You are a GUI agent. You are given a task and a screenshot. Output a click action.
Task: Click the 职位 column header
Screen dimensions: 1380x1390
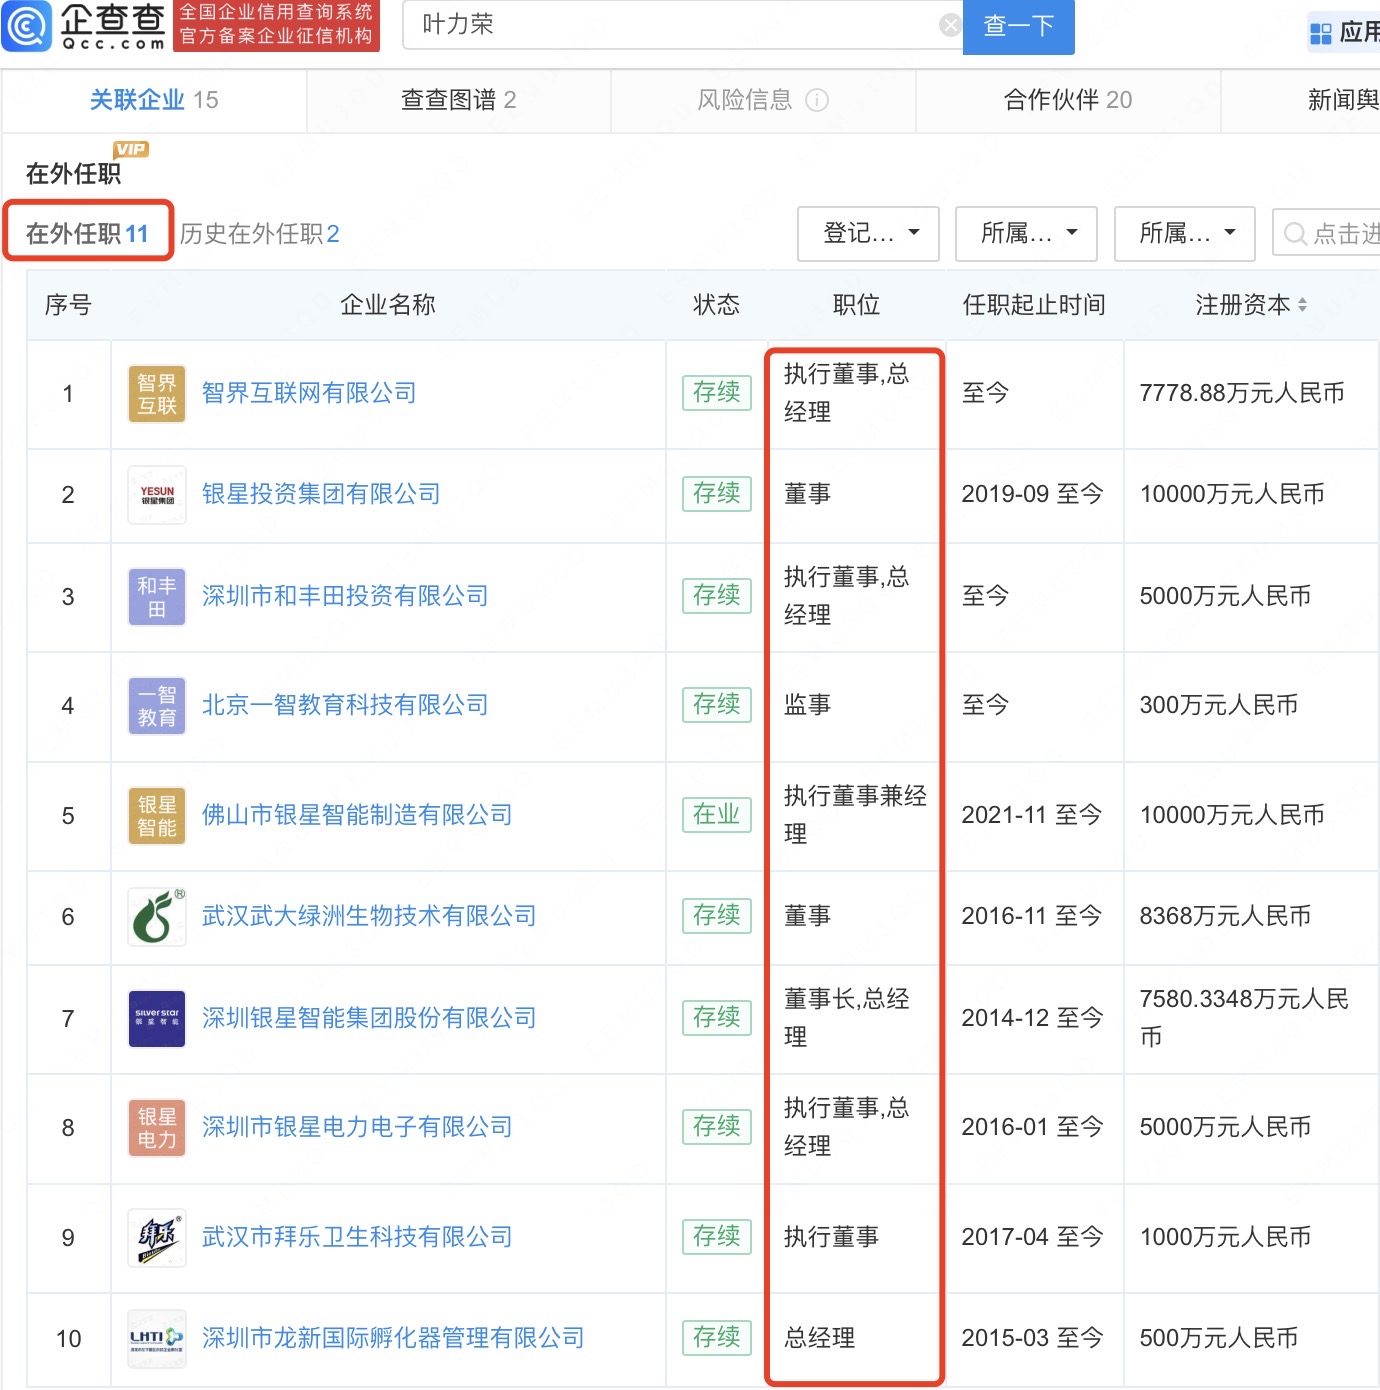click(x=857, y=305)
